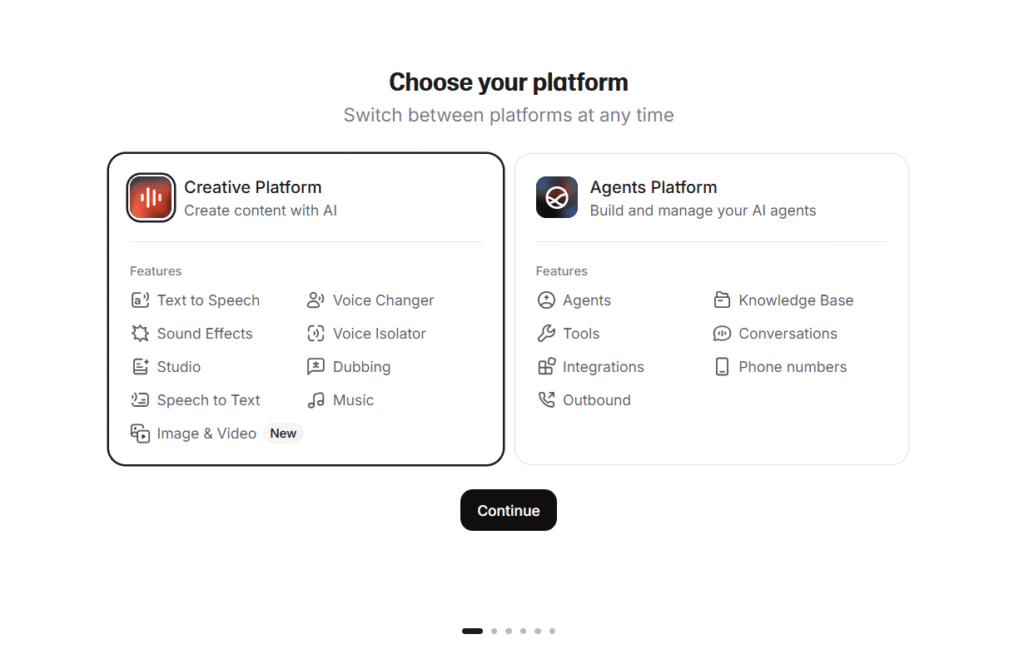
Task: Click the New badge beside Image & Video
Action: click(x=283, y=433)
